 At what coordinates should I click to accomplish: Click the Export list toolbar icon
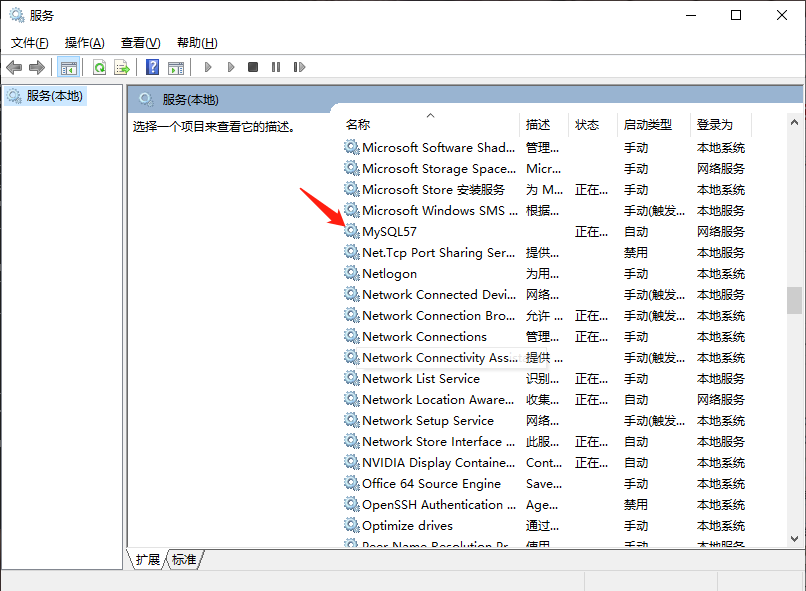pyautogui.click(x=122, y=67)
